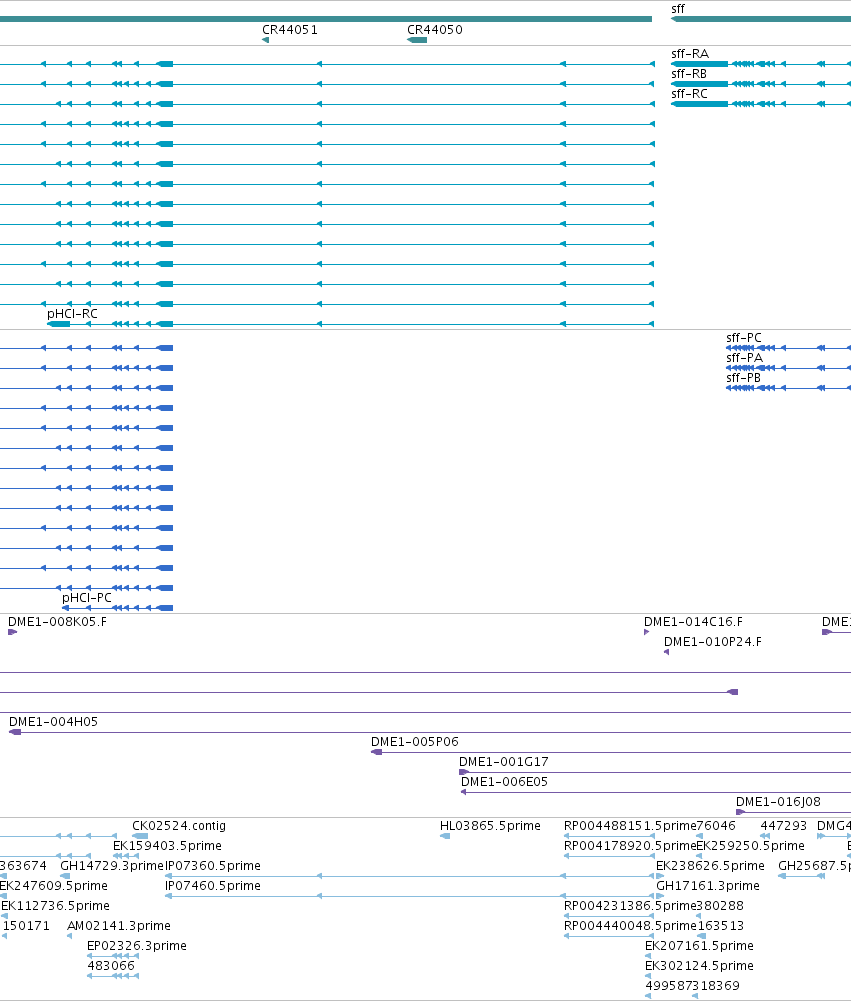This screenshot has width=851, height=1001.
Task: Click the DME1-008K05.F purple arrow glyph
Action: (x=12, y=632)
